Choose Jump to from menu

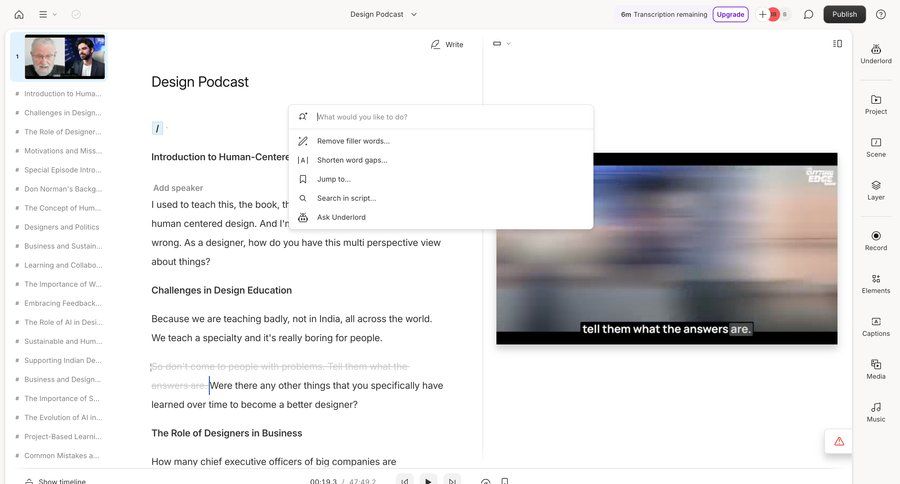click(441, 179)
